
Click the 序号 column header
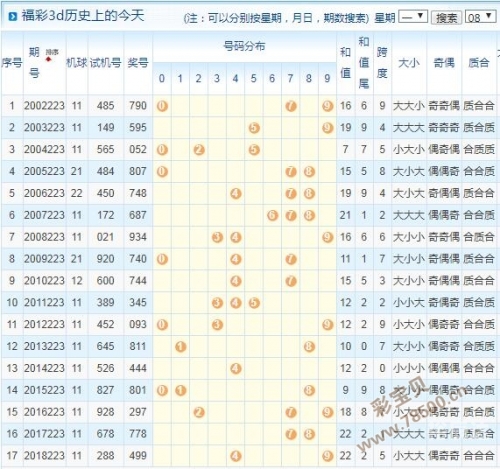pyautogui.click(x=12, y=62)
